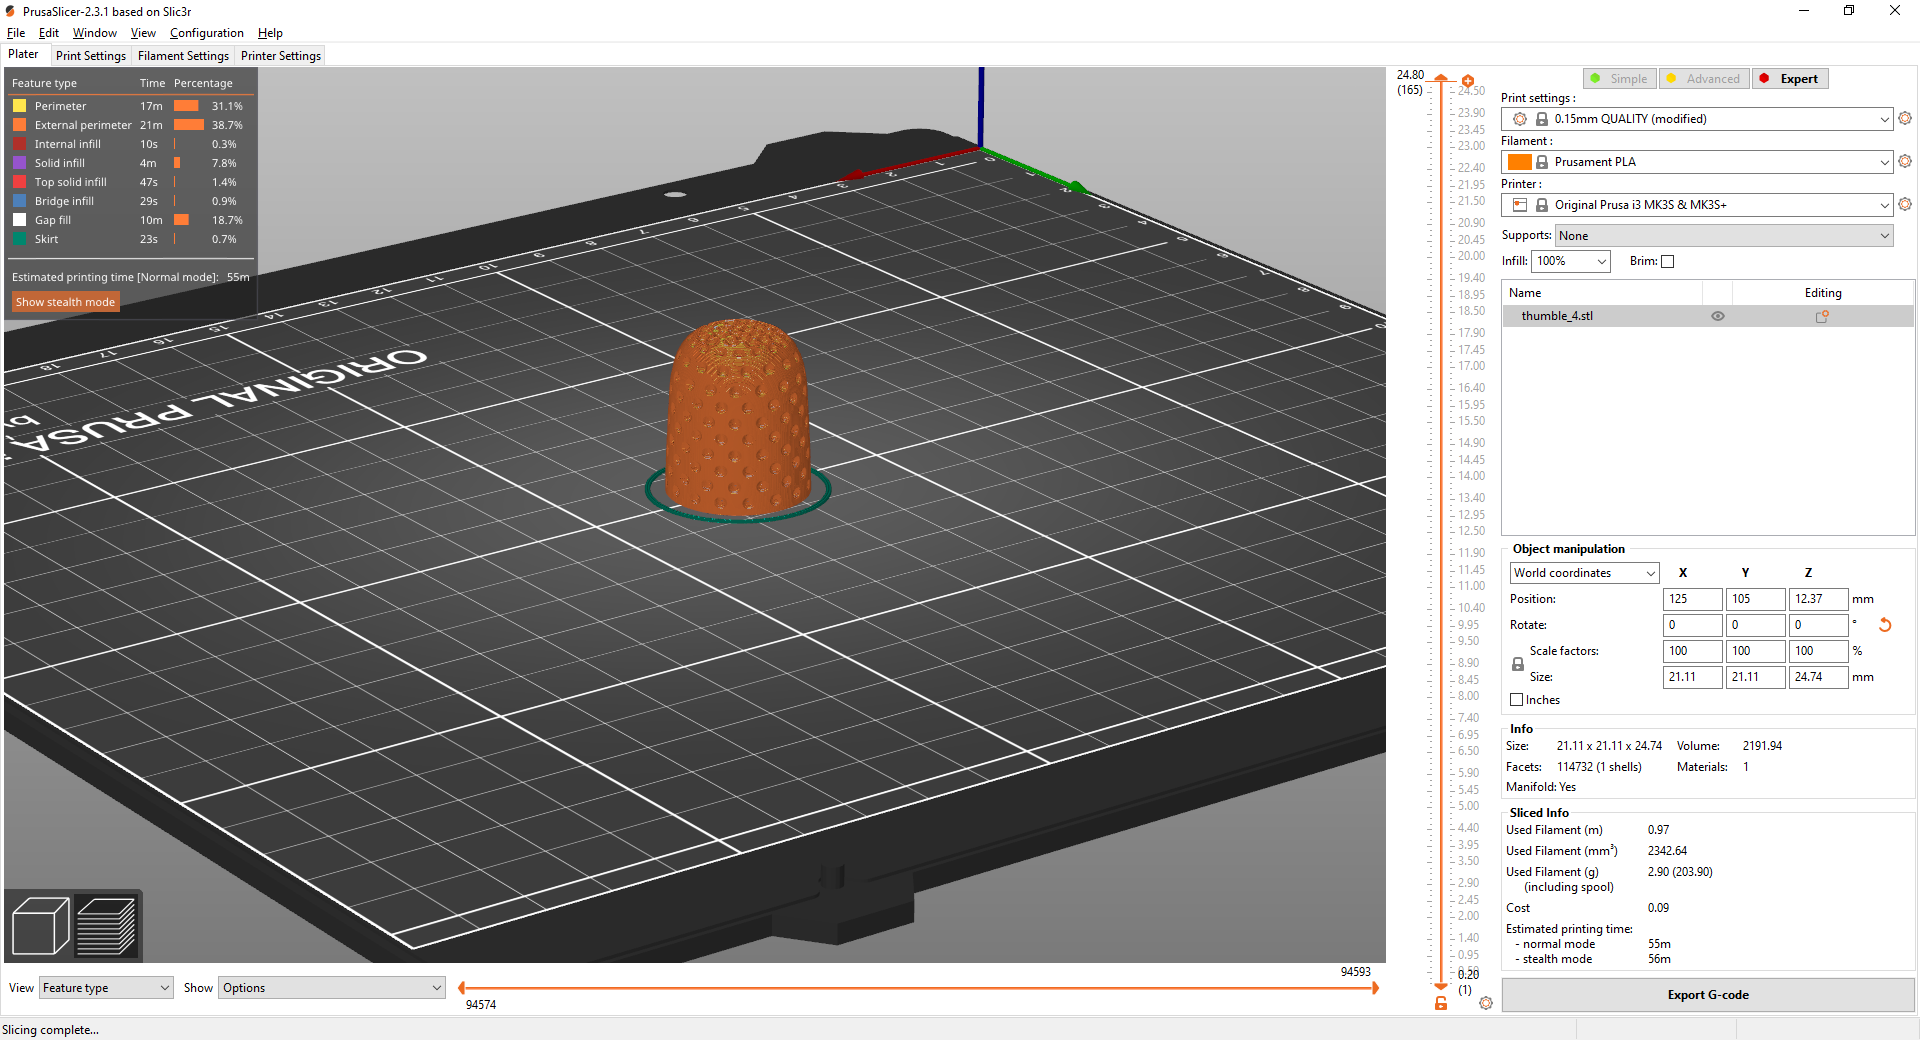Click Export G-code button
1920x1040 pixels.
[1708, 995]
